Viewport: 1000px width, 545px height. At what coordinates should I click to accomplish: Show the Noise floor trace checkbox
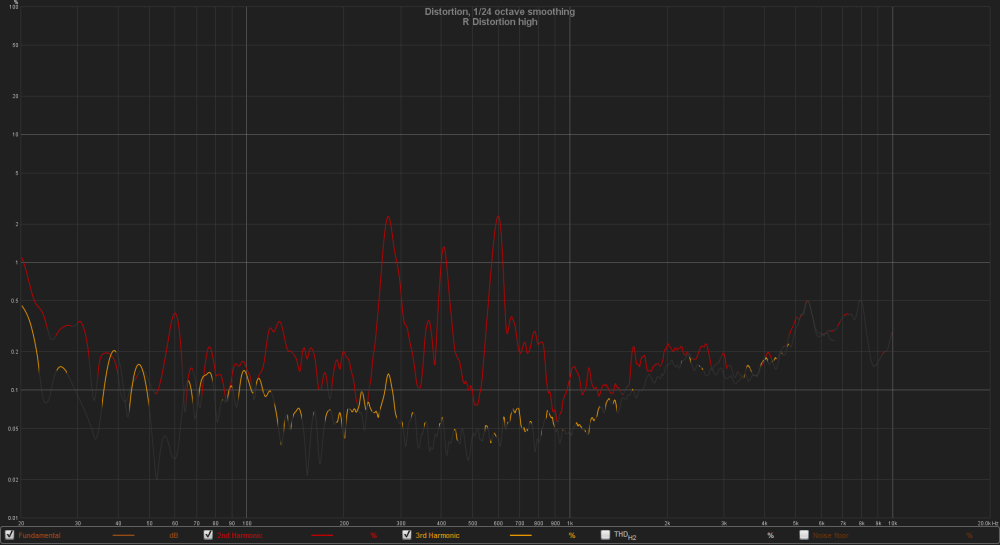[804, 535]
